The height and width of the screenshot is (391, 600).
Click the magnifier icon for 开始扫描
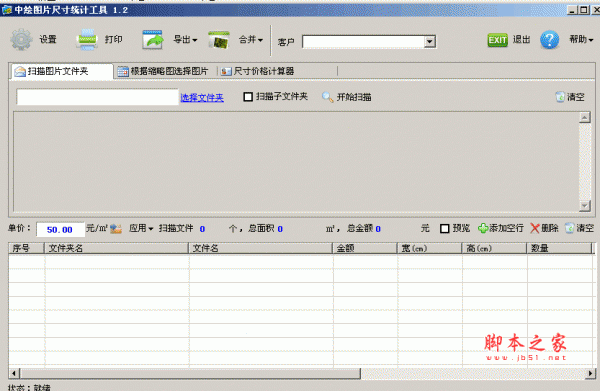pyautogui.click(x=328, y=97)
